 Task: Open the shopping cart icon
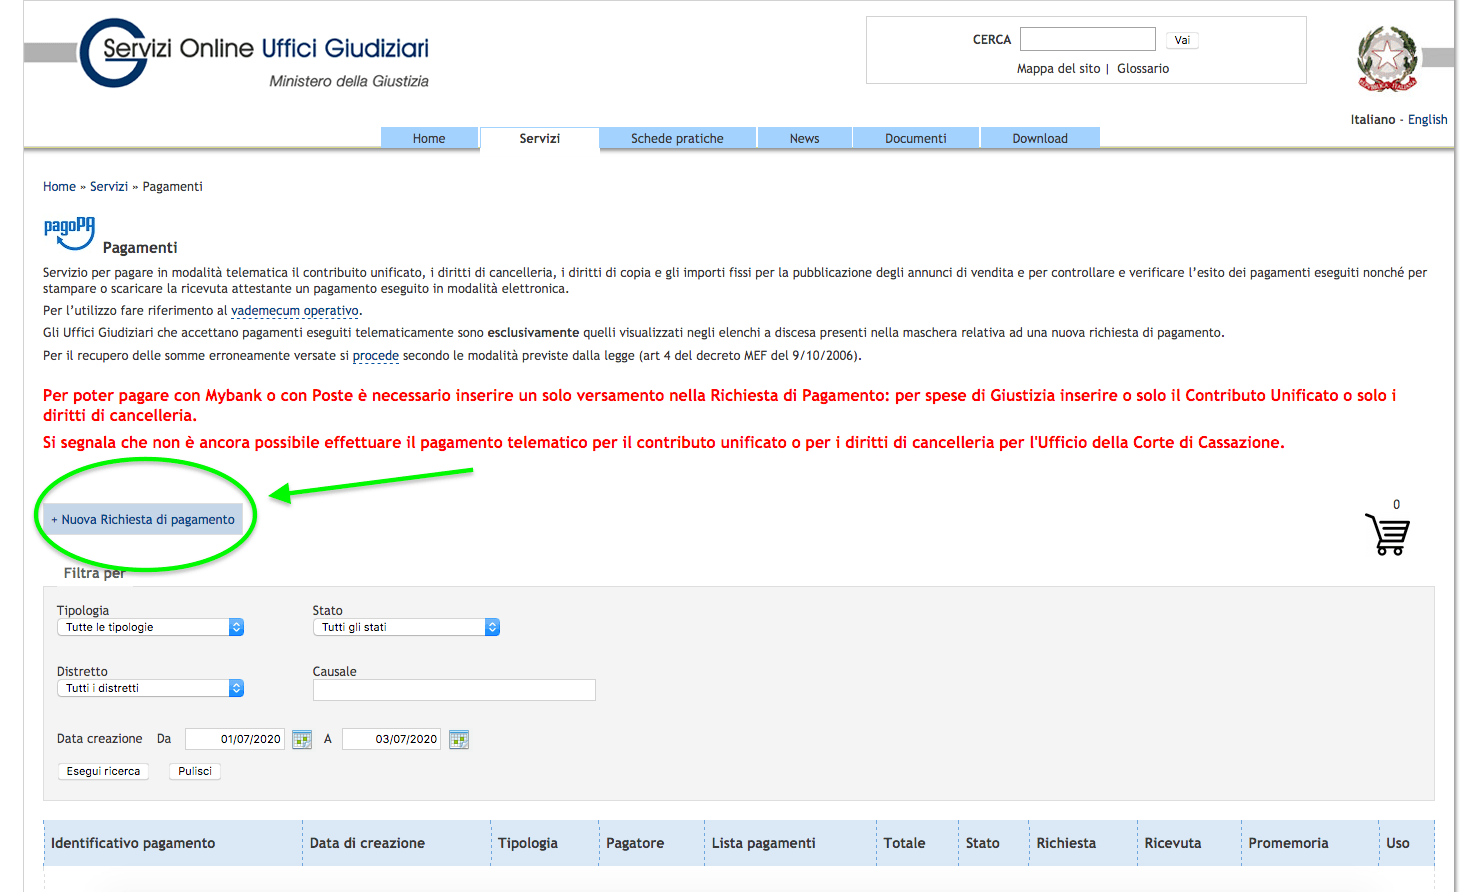coord(1387,534)
